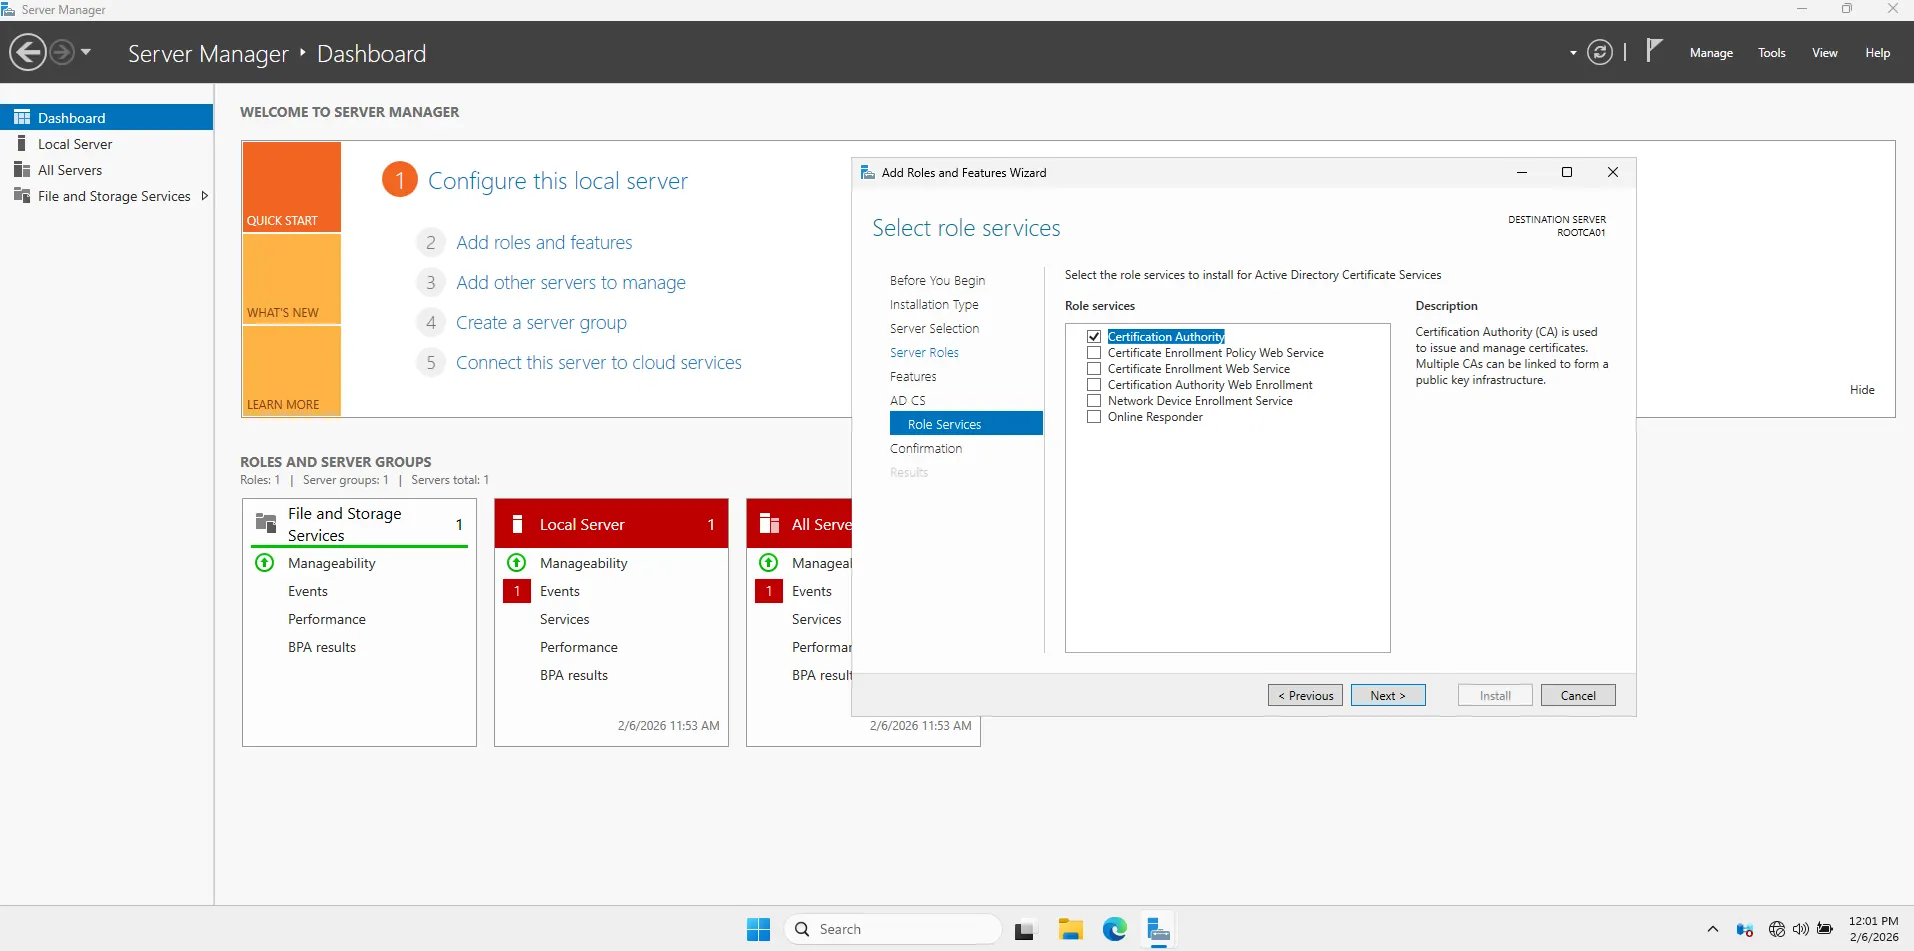This screenshot has width=1914, height=951.
Task: Click the red Events count badge in Local Server tile
Action: [517, 591]
